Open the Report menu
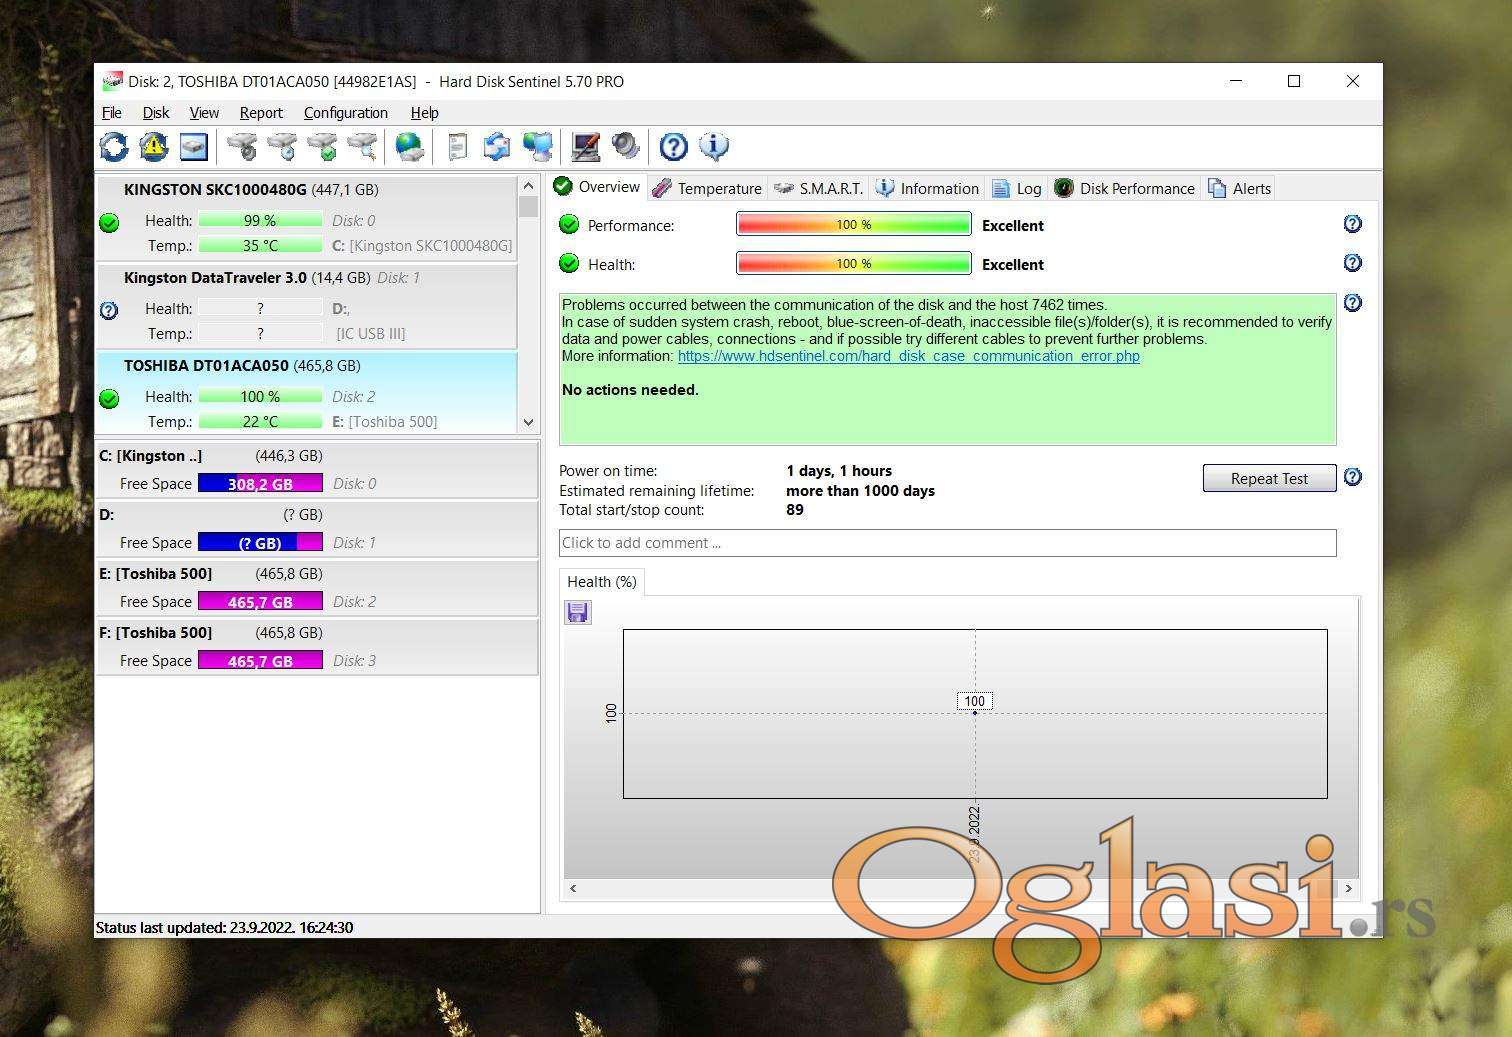The height and width of the screenshot is (1037, 1512). pyautogui.click(x=261, y=113)
